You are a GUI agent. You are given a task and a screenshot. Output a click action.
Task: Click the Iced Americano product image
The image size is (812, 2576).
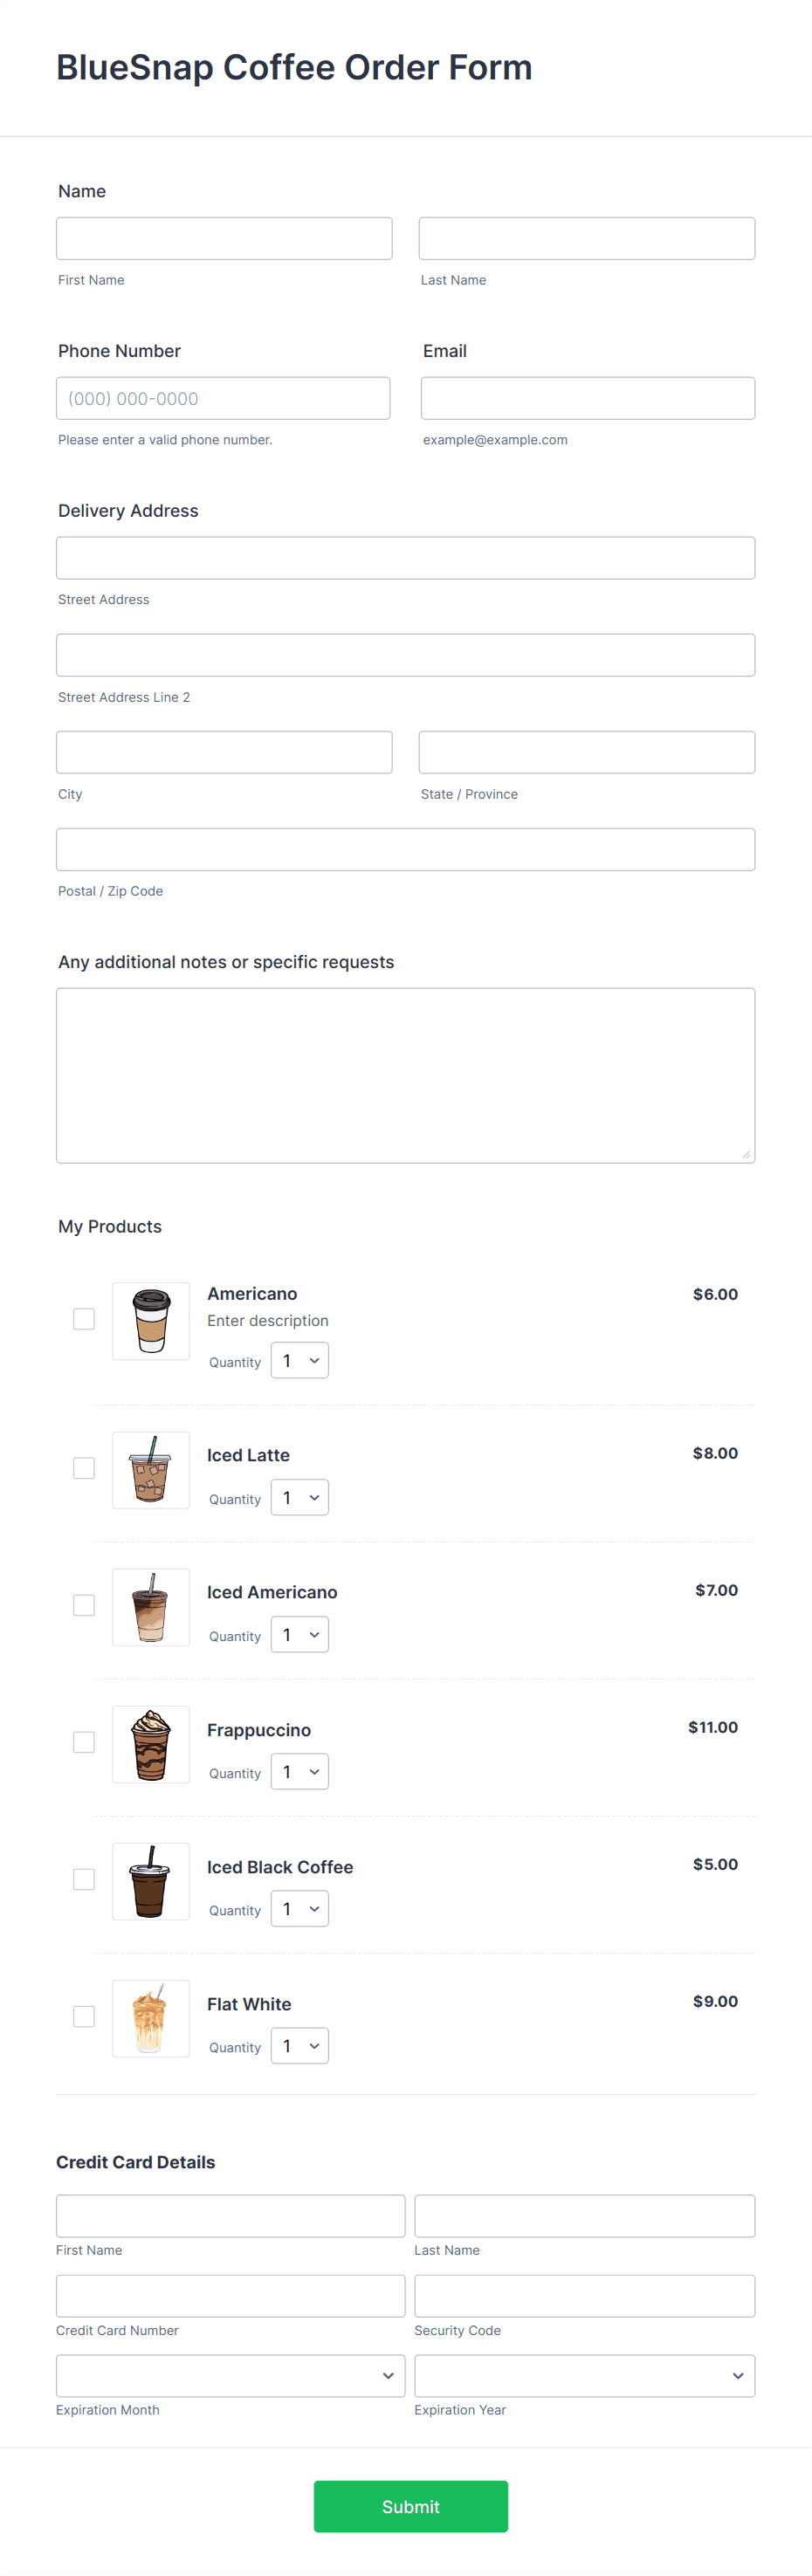151,1606
